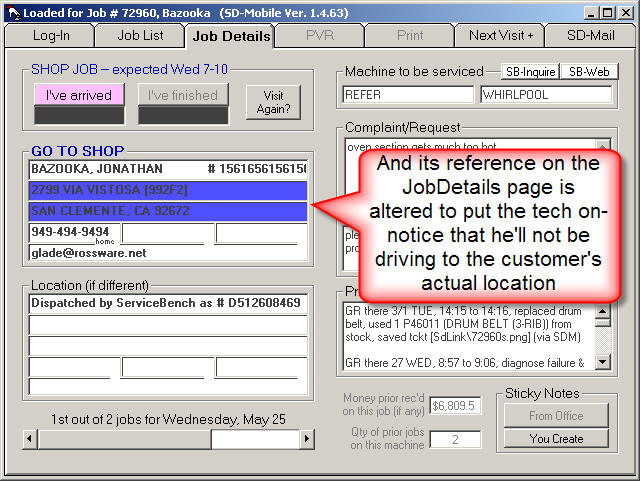Open the Next Visit + tab
Screen dimensions: 640x481
500,35
